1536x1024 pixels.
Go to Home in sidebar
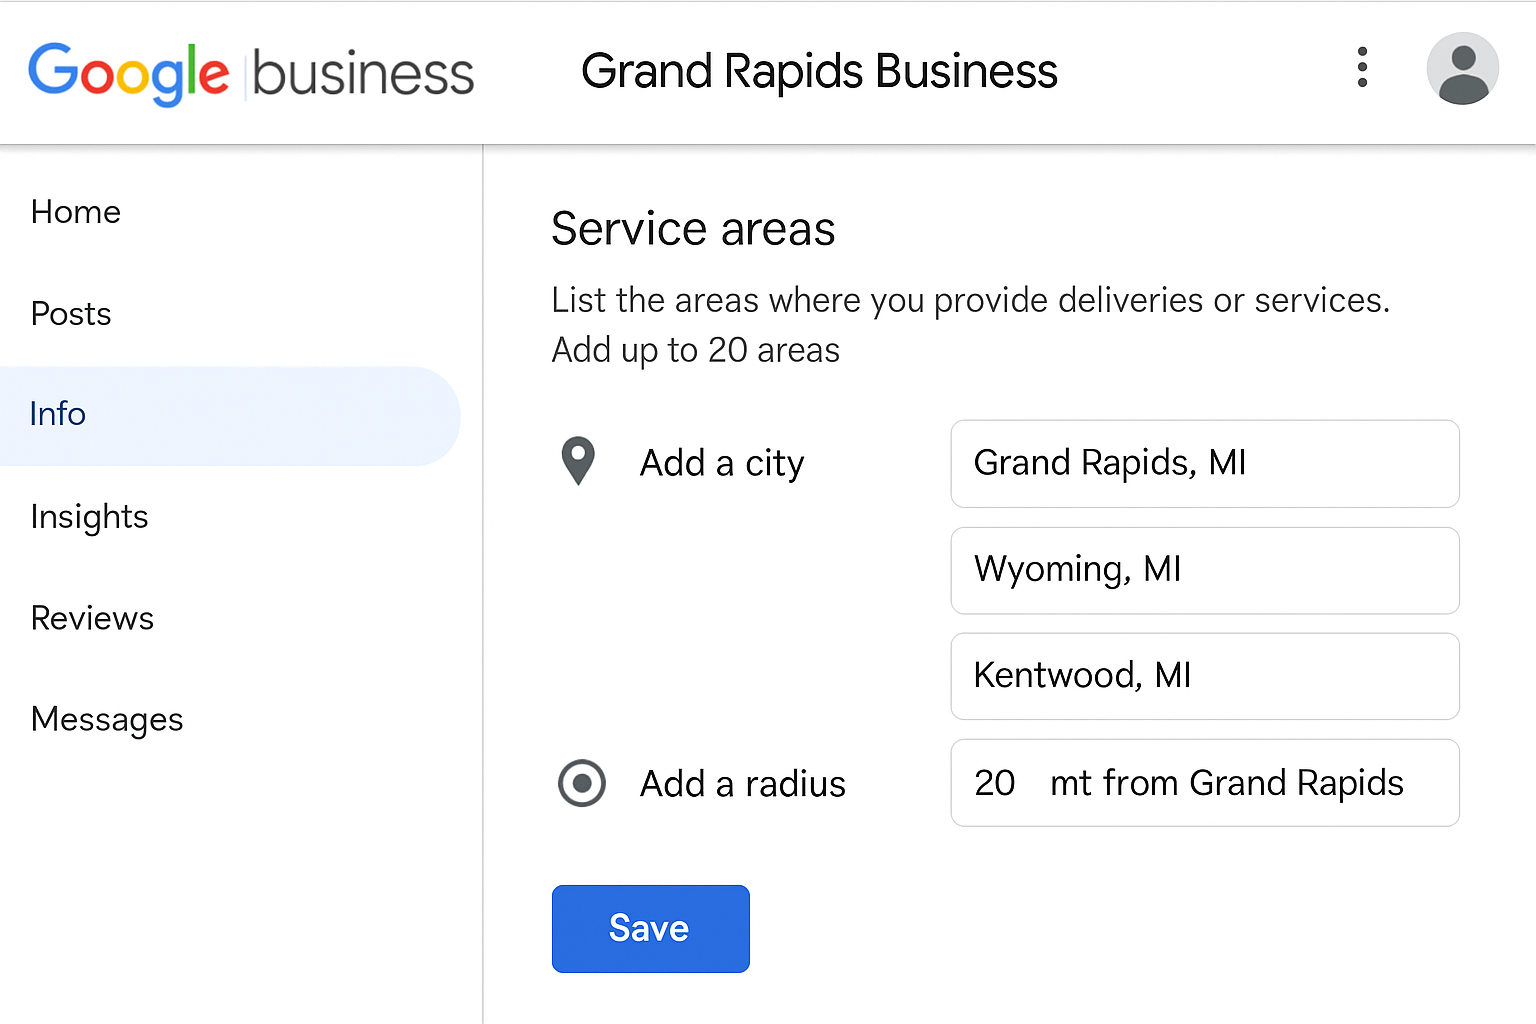(76, 212)
